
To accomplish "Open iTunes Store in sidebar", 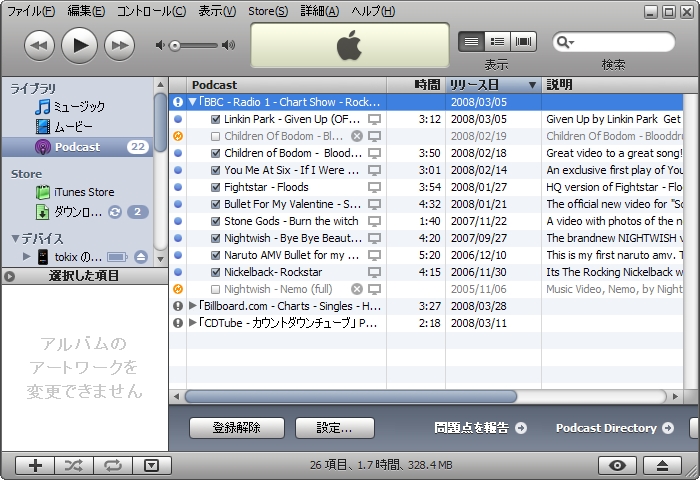I will (75, 192).
